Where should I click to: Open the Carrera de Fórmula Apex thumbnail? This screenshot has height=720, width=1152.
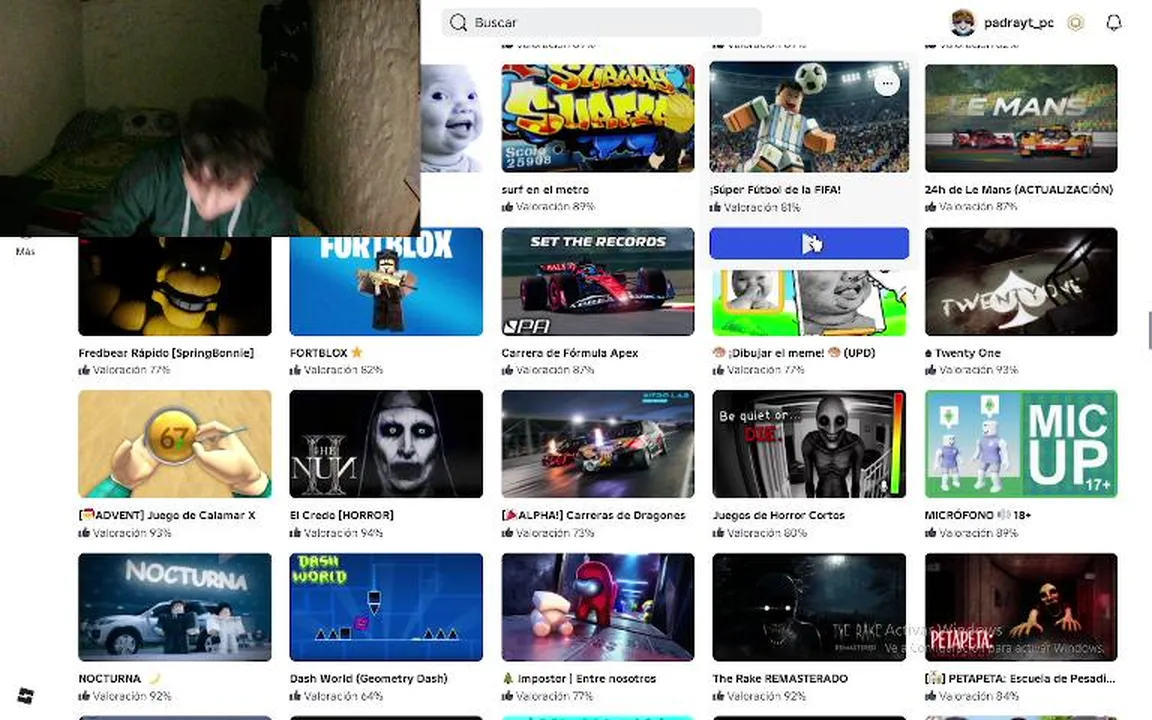point(597,281)
